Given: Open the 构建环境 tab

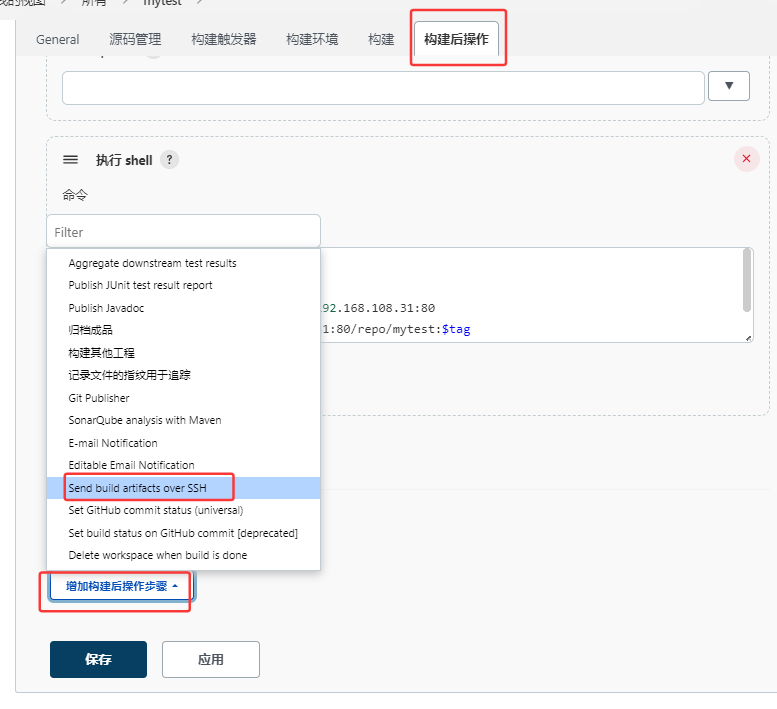Looking at the screenshot, I should click(x=312, y=39).
